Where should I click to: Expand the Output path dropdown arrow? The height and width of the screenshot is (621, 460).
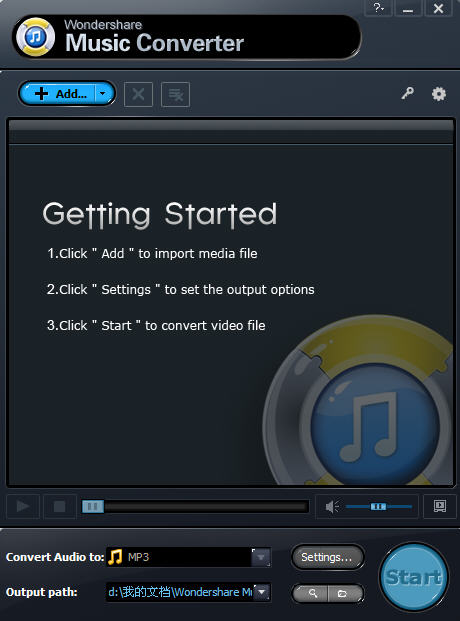coord(262,592)
